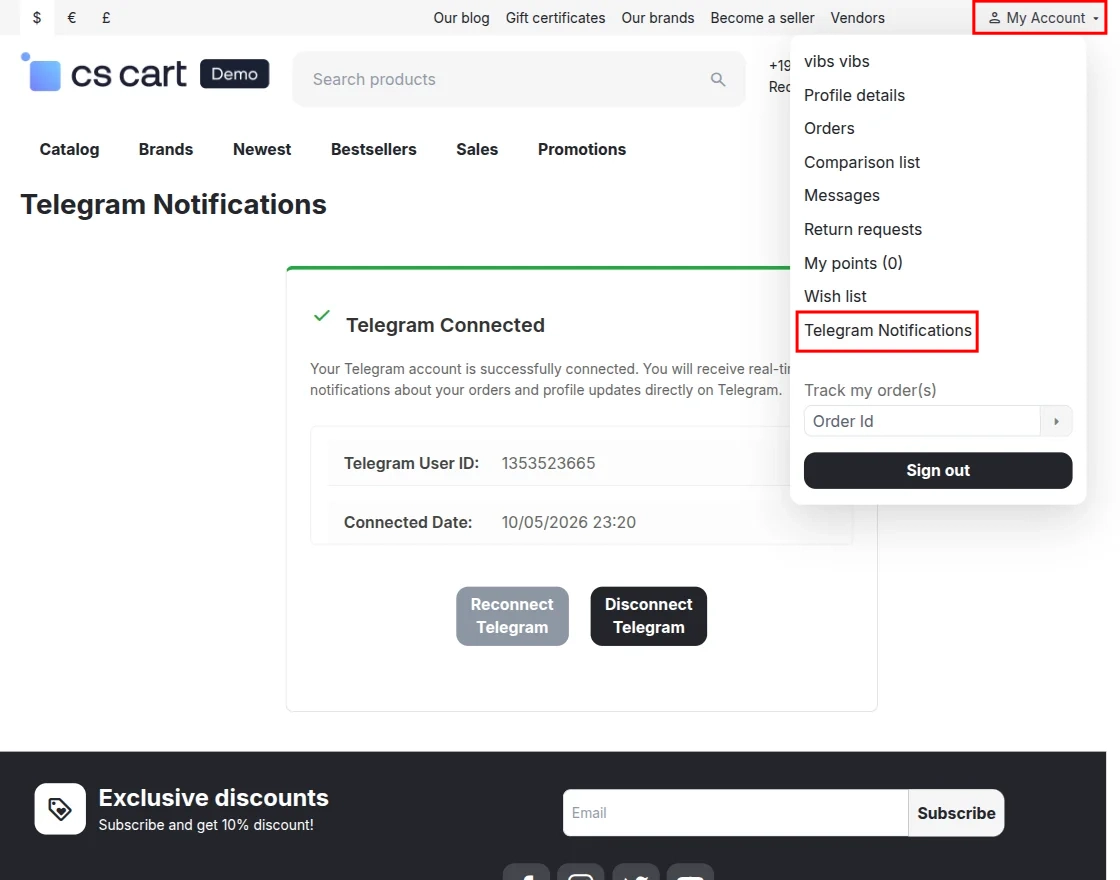Open the Promotions section
This screenshot has width=1120, height=880.
(x=581, y=149)
